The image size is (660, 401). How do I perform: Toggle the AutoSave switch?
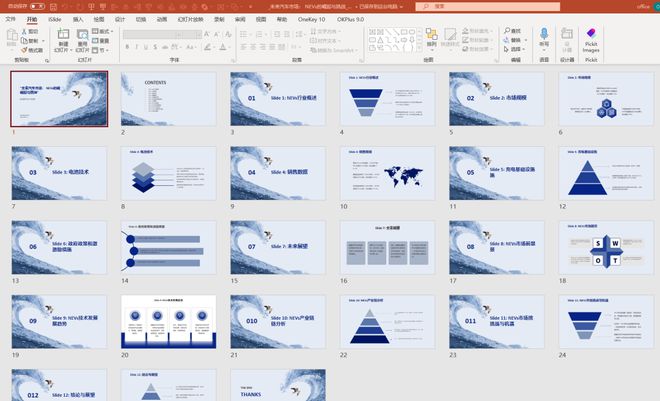[x=37, y=6]
